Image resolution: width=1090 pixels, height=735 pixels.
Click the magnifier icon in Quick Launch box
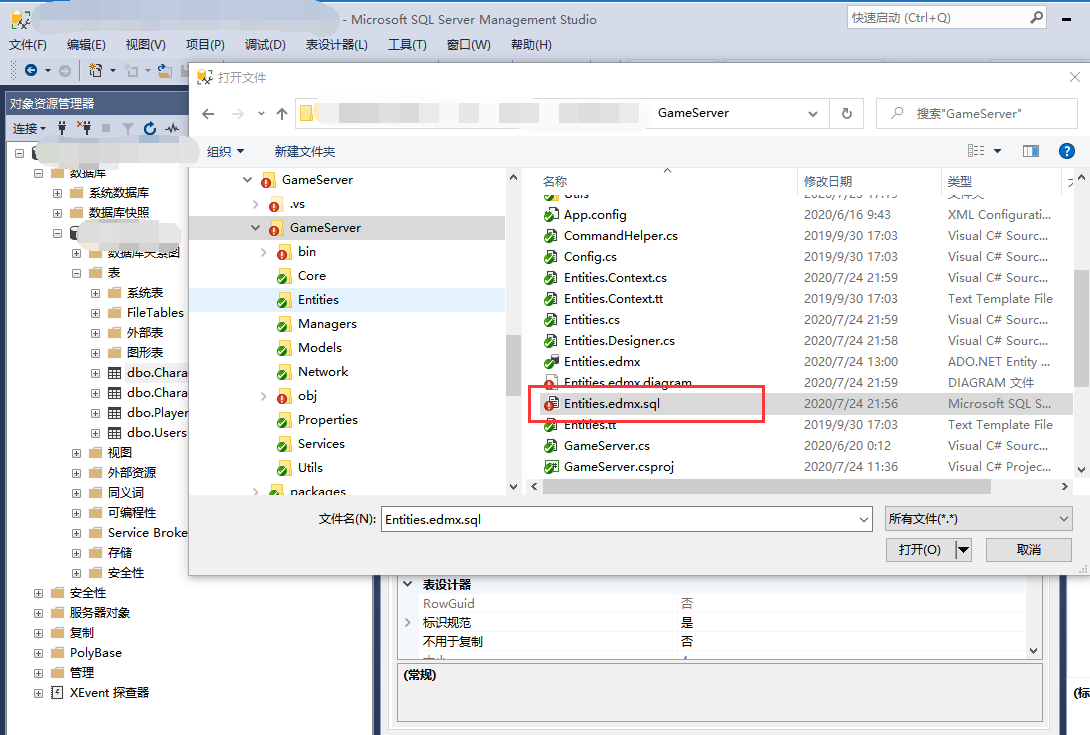point(1036,17)
